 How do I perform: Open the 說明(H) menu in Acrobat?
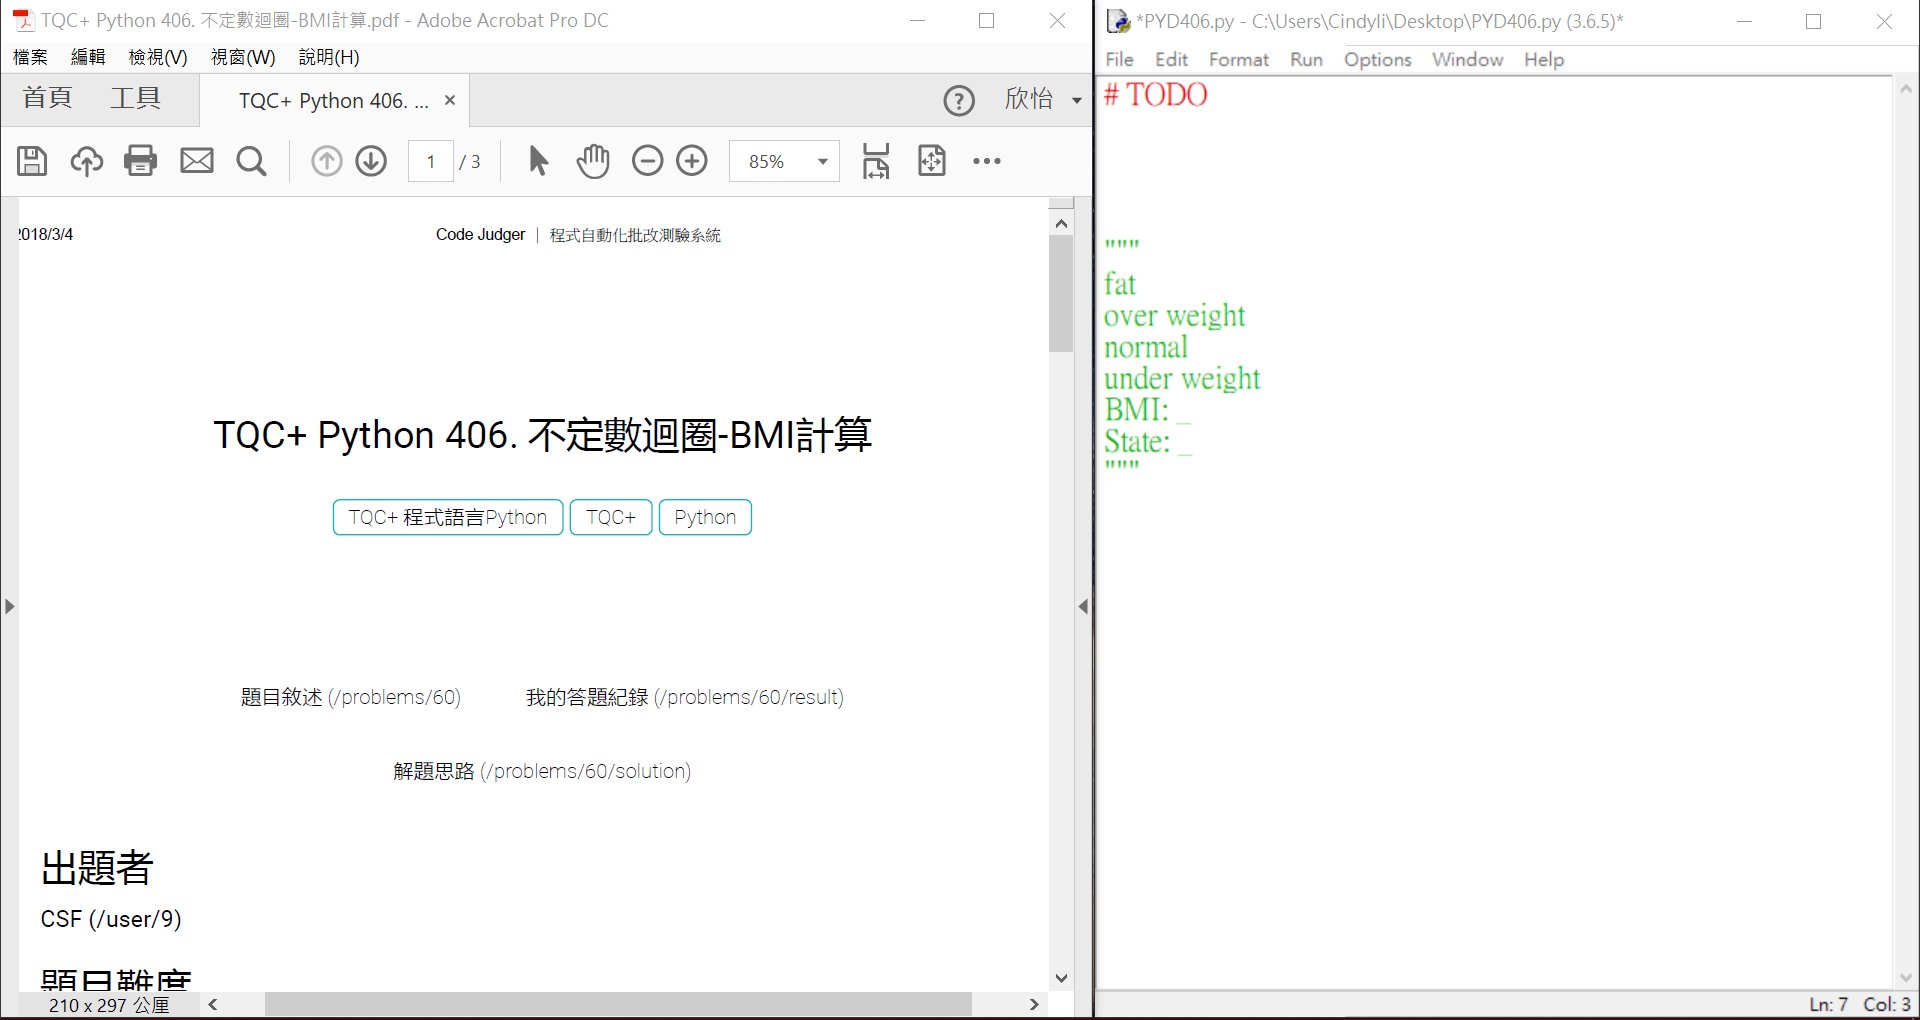click(329, 57)
